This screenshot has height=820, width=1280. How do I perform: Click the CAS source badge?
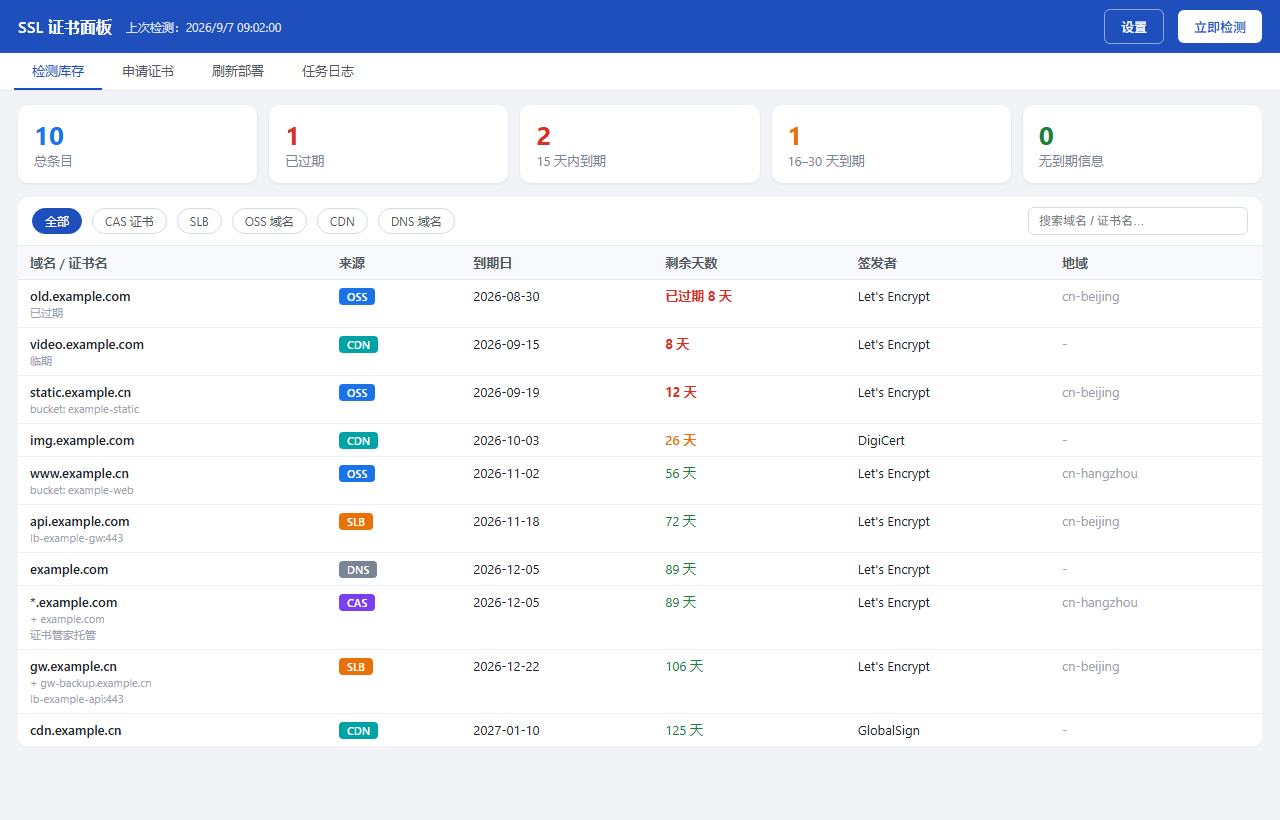(x=357, y=603)
